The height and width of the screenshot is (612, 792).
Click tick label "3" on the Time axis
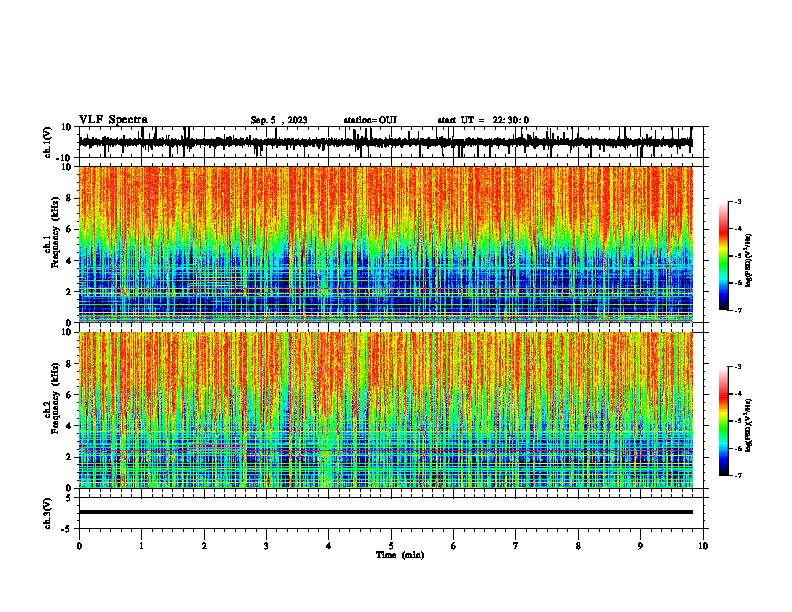[x=266, y=546]
